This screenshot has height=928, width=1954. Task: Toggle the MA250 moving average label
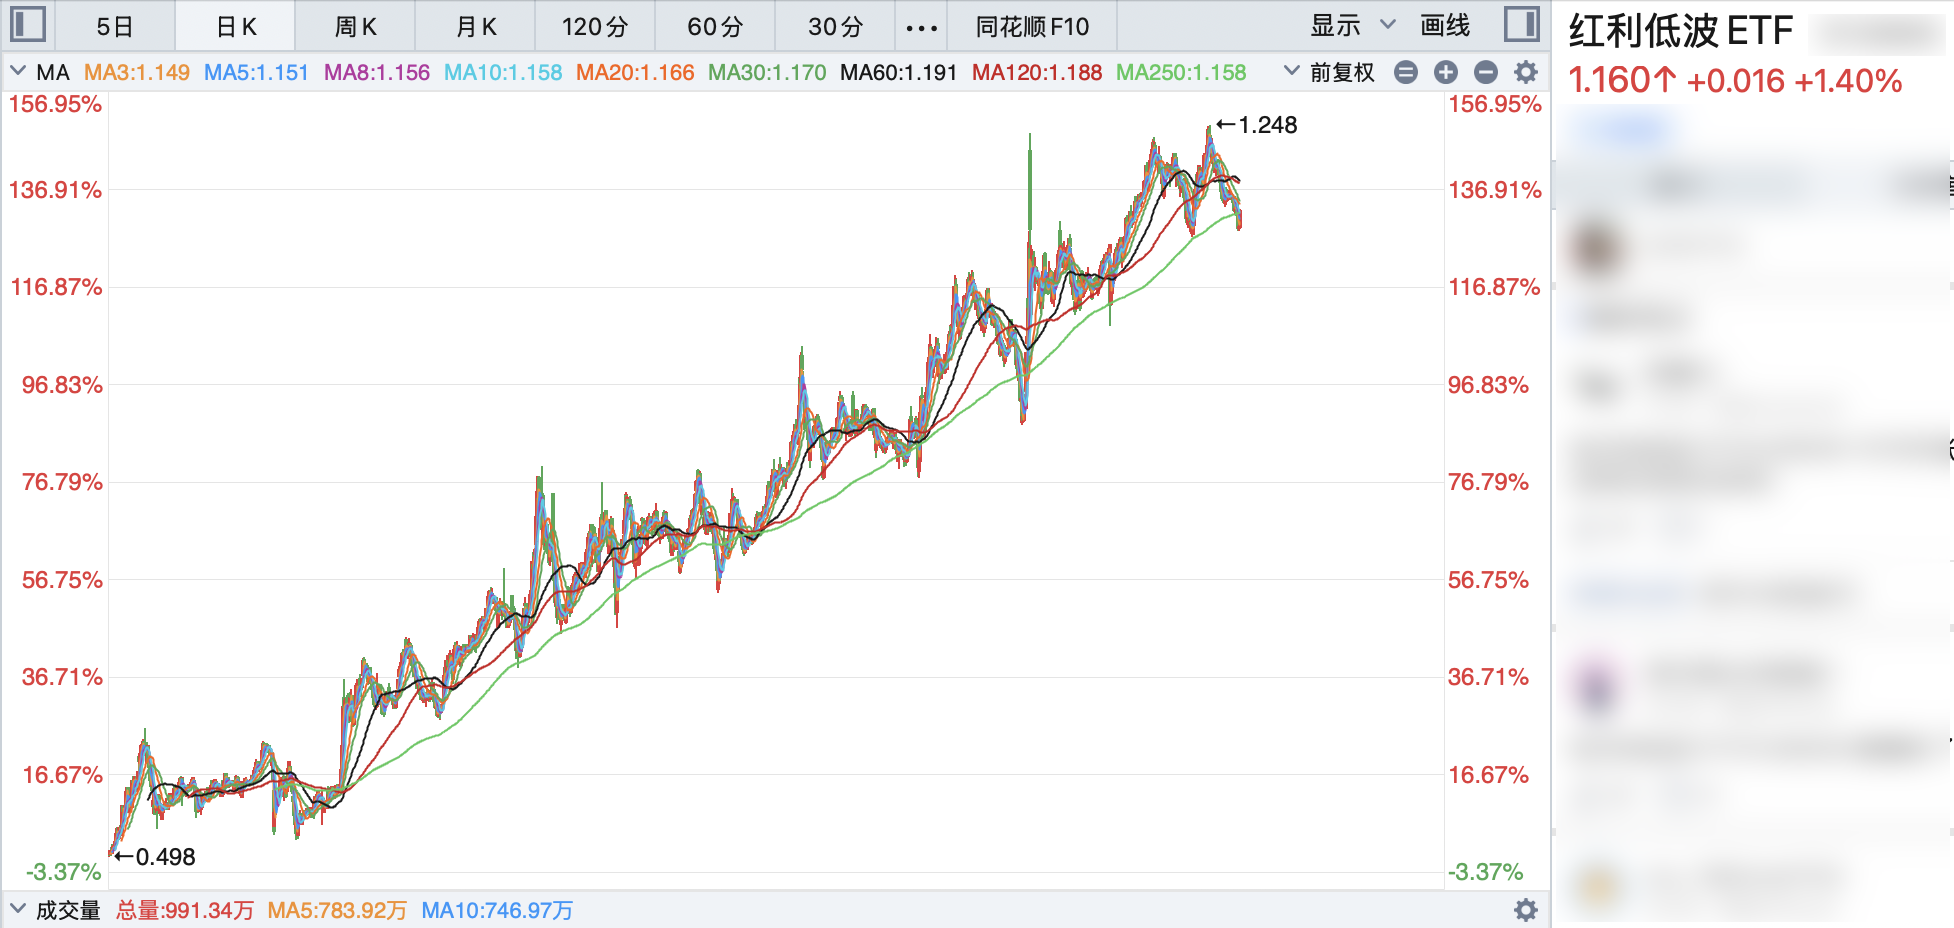[1181, 72]
